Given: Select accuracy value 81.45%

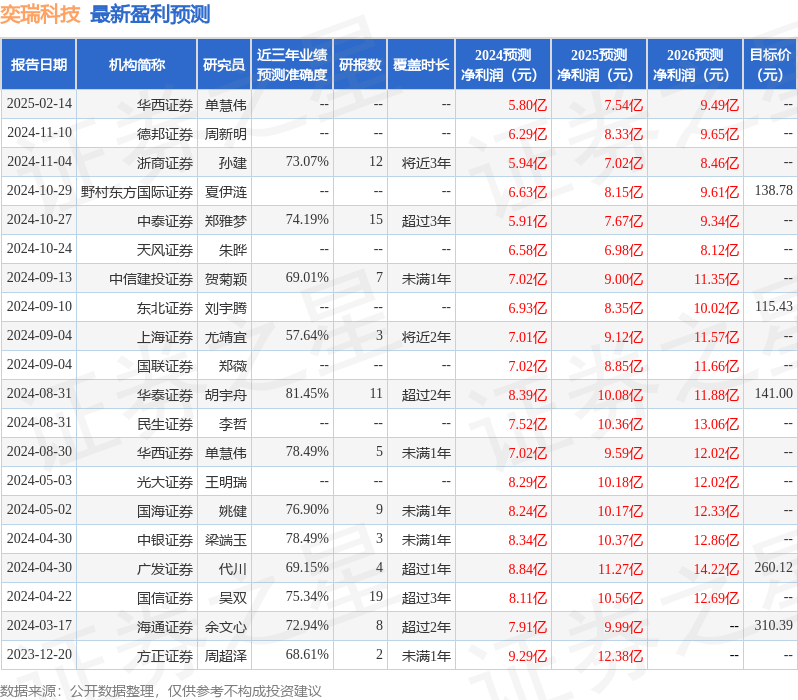Looking at the screenshot, I should (x=307, y=394).
